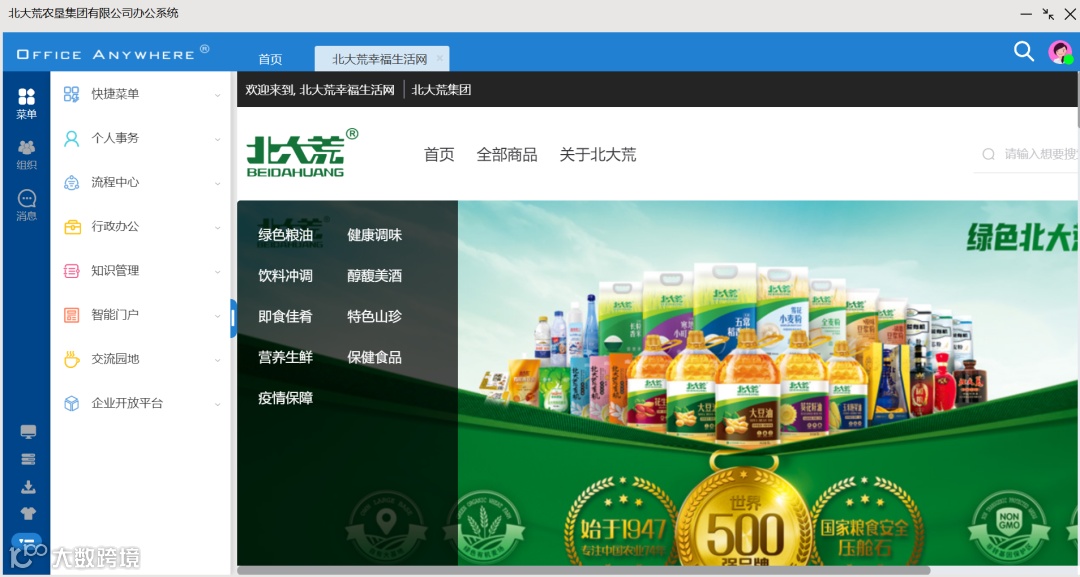Viewport: 1080px width, 577px height.
Task: Click the 企业开放平台 cube icon
Action: point(71,403)
